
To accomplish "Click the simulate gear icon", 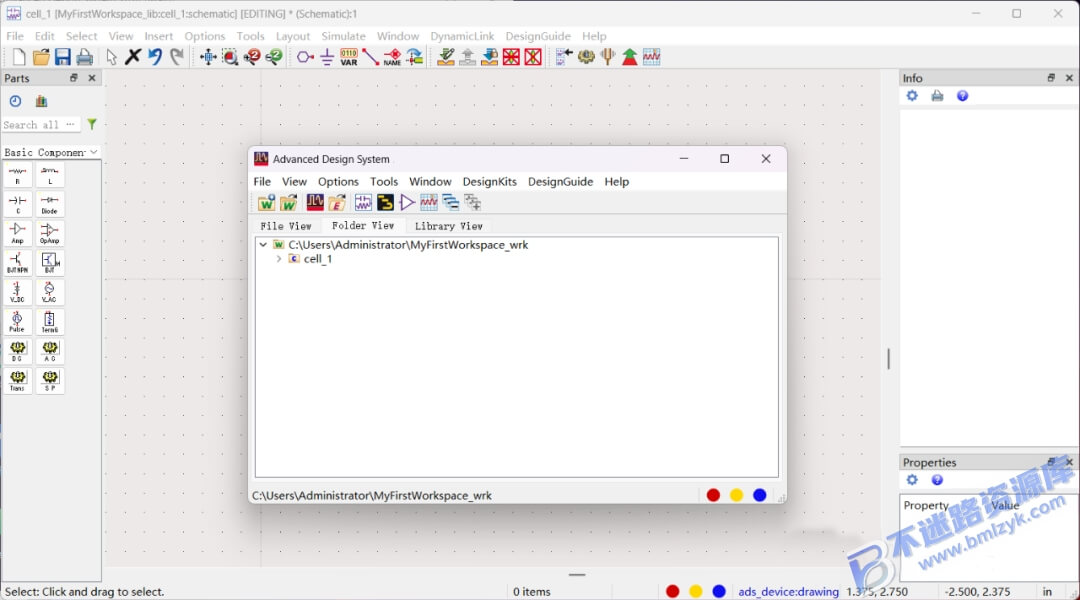I will 586,57.
